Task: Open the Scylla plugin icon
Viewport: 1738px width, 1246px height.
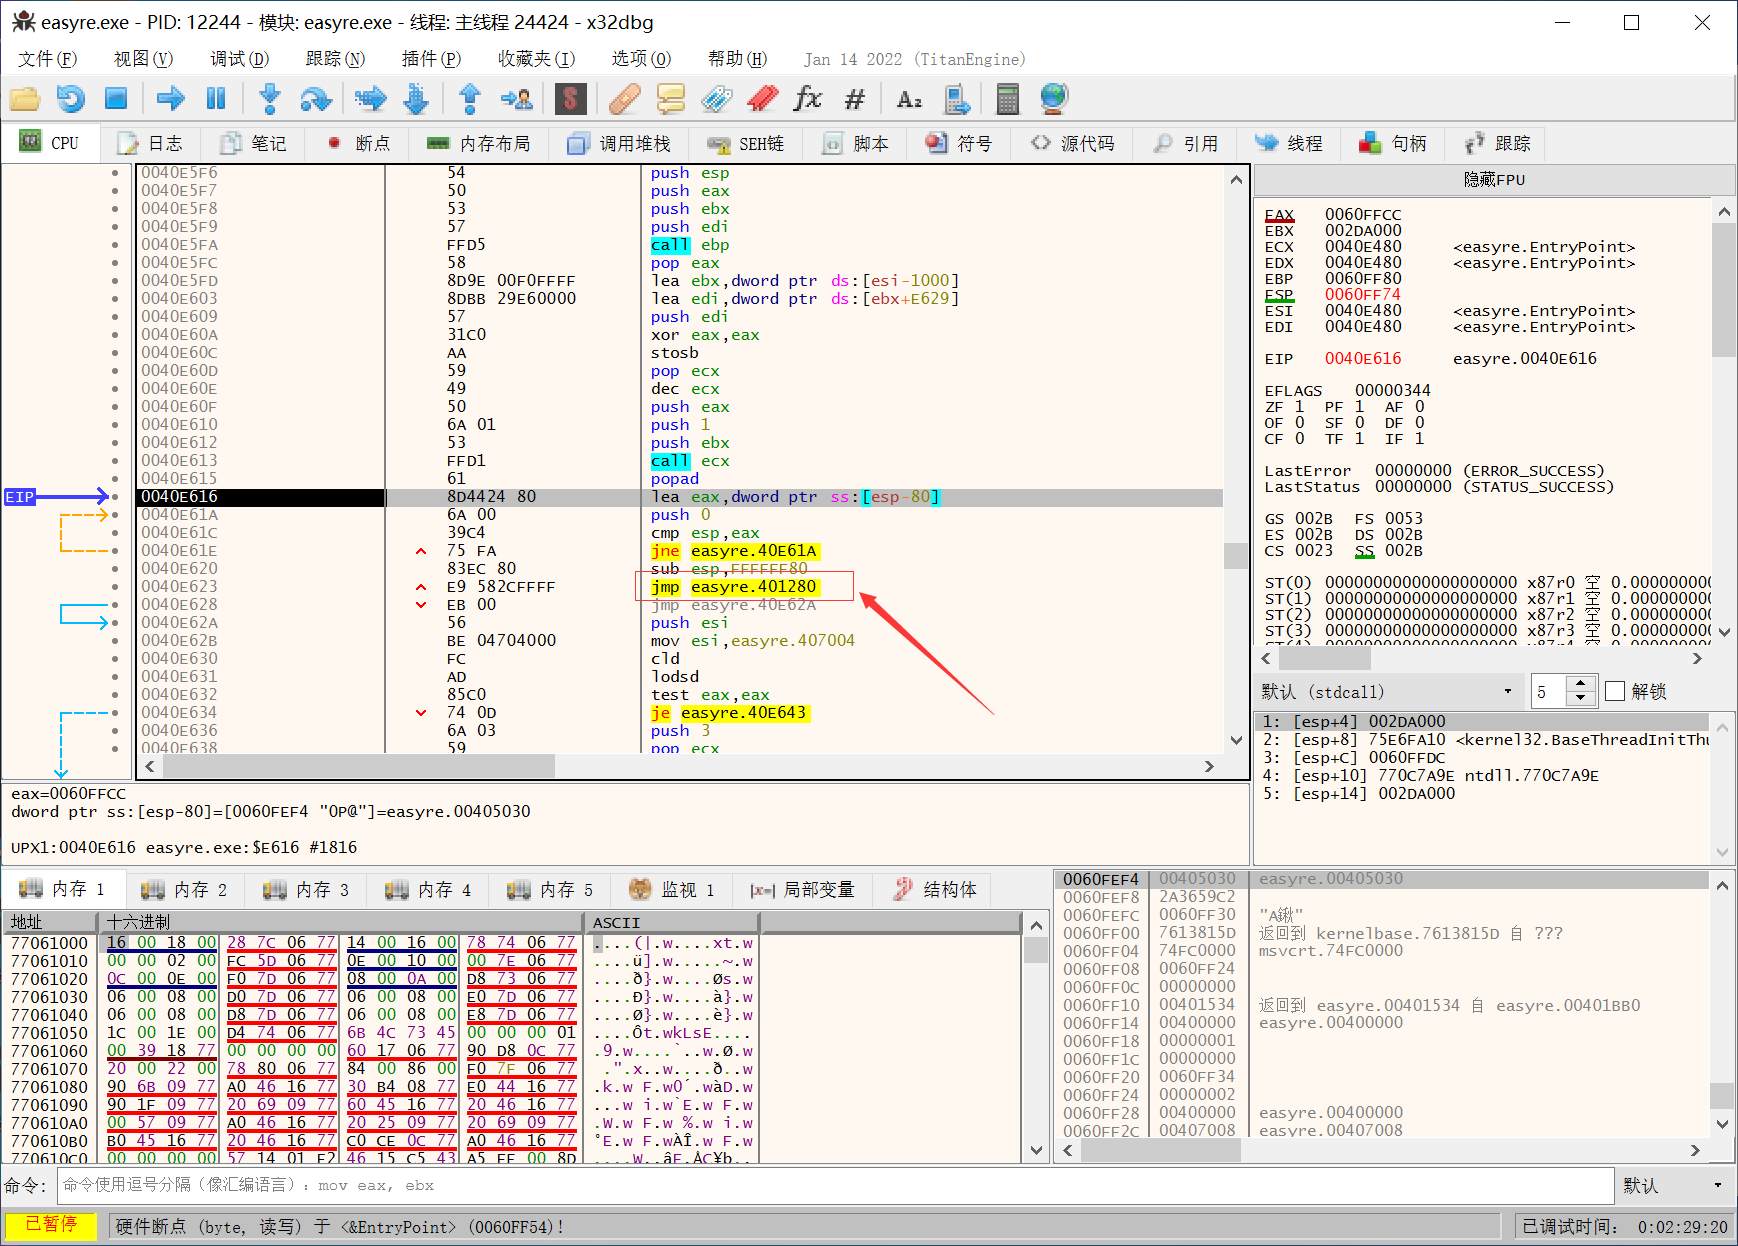Action: tap(570, 99)
